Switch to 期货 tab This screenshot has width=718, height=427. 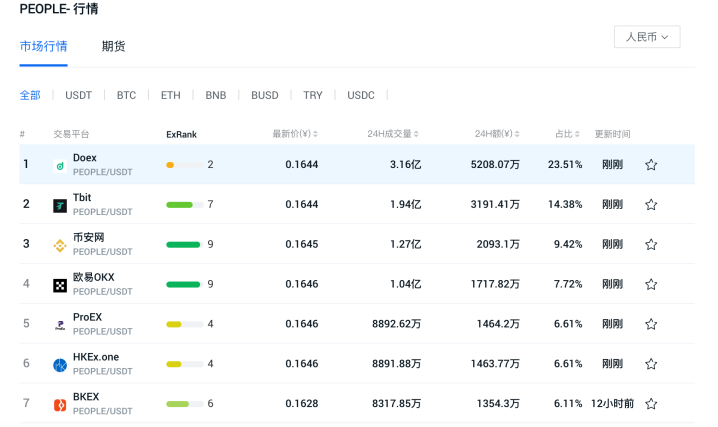pyautogui.click(x=114, y=46)
